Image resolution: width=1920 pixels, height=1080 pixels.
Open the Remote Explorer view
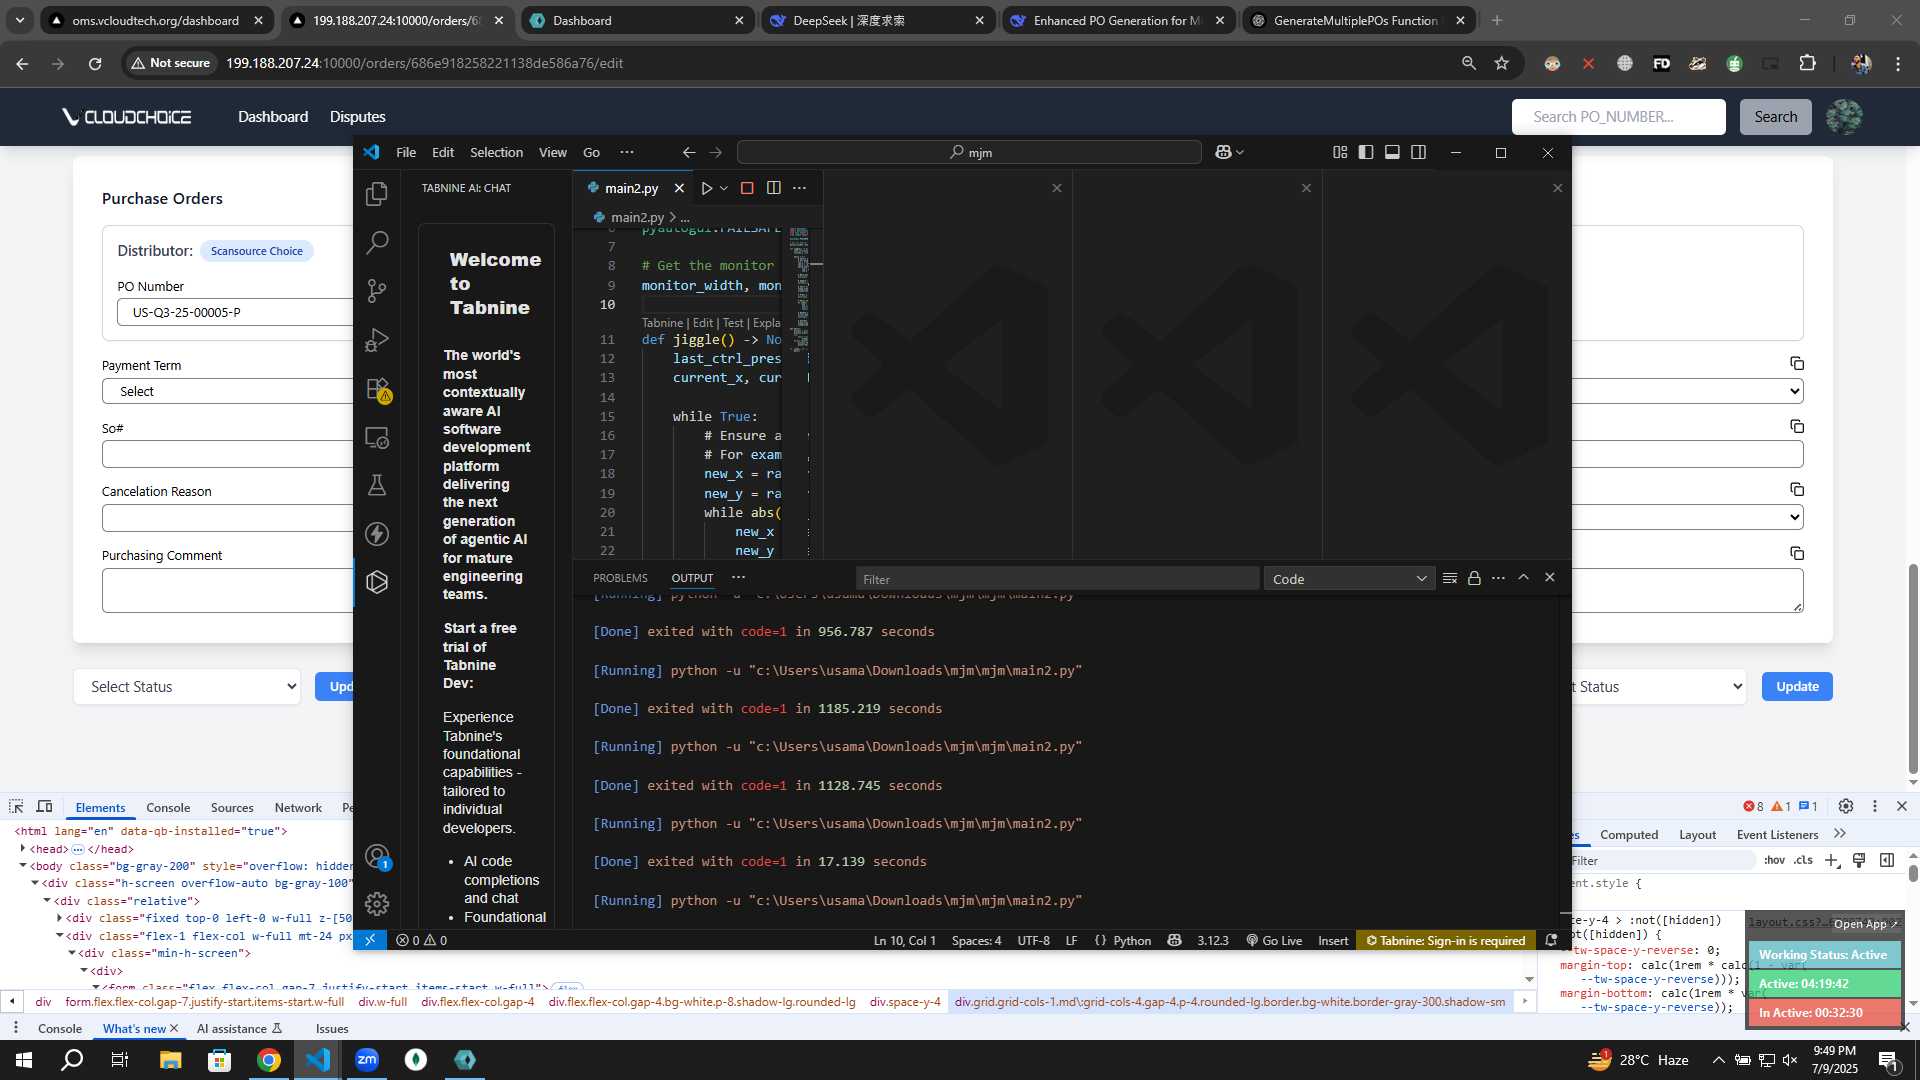pos(377,437)
